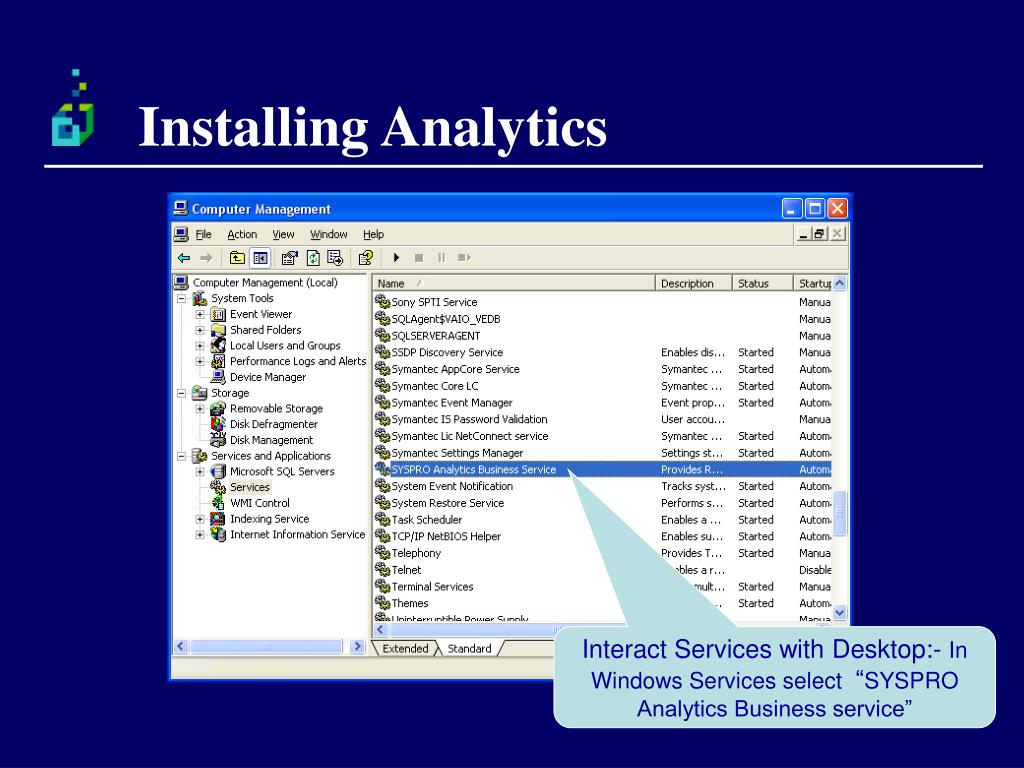Viewport: 1024px width, 768px height.
Task: Sort services by Name column header
Action: (x=514, y=283)
